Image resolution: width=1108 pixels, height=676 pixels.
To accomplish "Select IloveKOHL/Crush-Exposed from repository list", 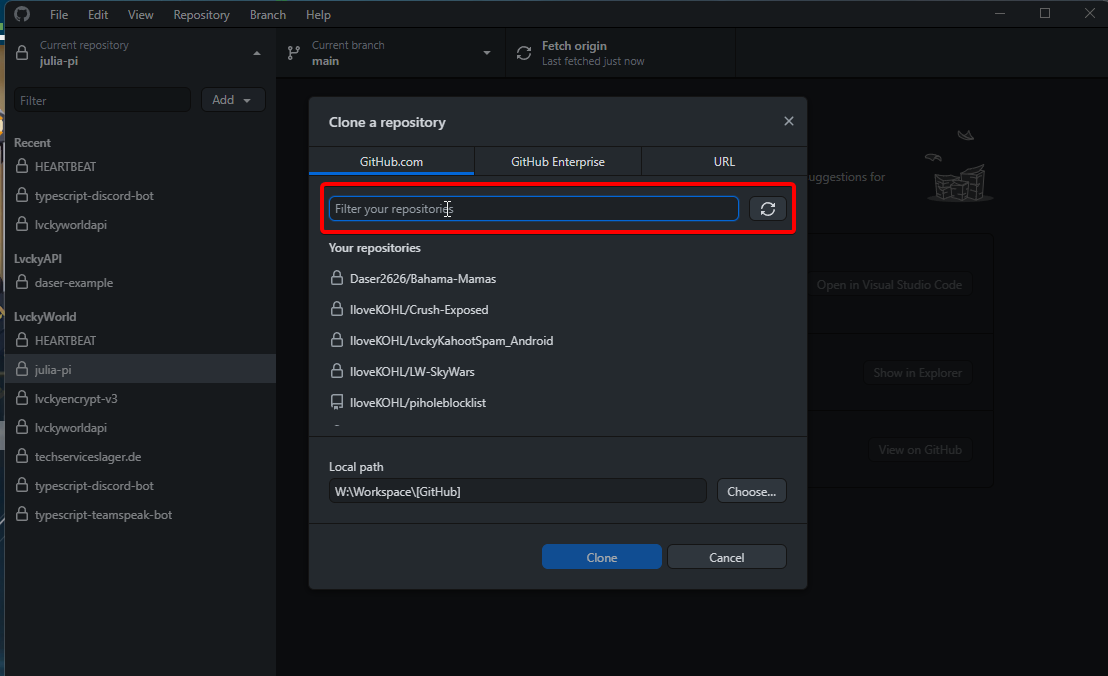I will (419, 310).
